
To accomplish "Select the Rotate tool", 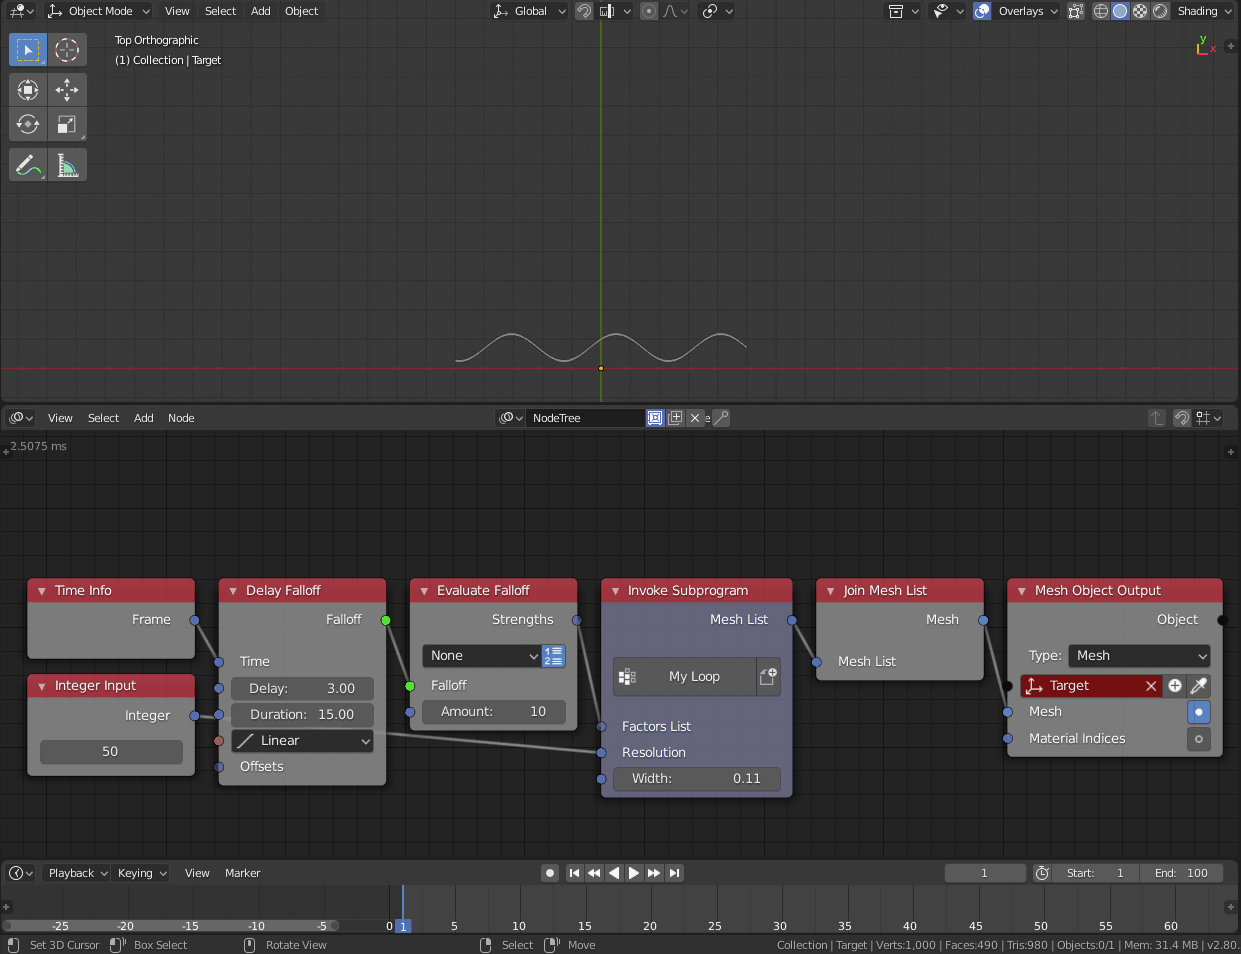I will tap(27, 124).
